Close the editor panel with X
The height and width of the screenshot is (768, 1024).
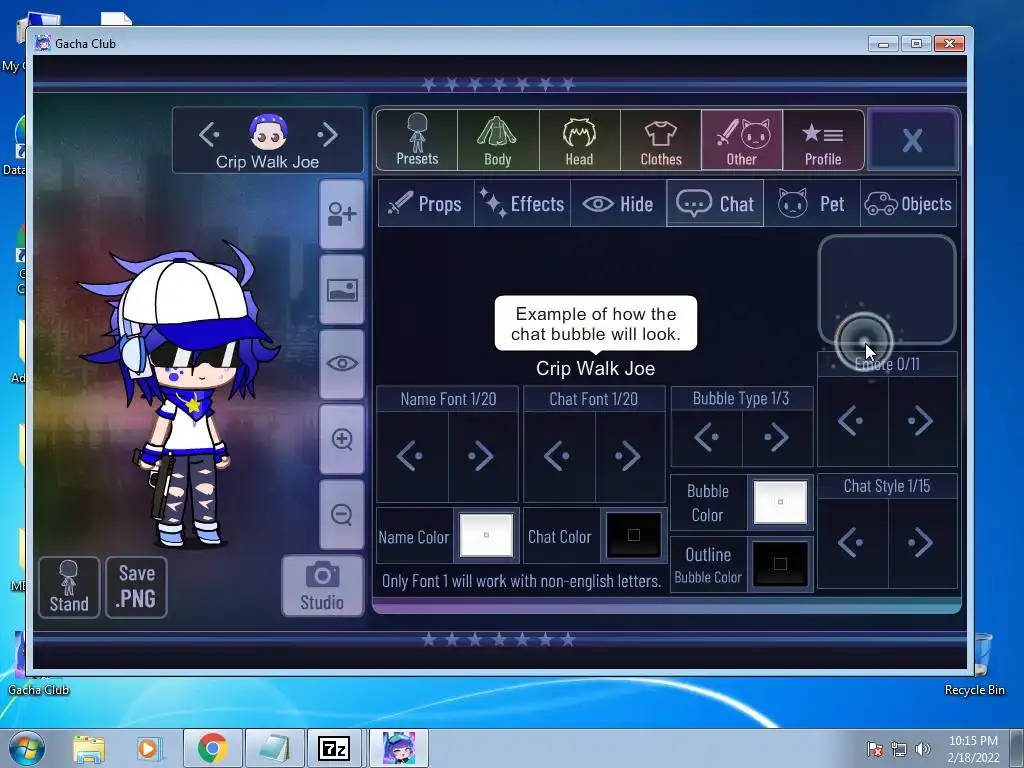tap(912, 140)
